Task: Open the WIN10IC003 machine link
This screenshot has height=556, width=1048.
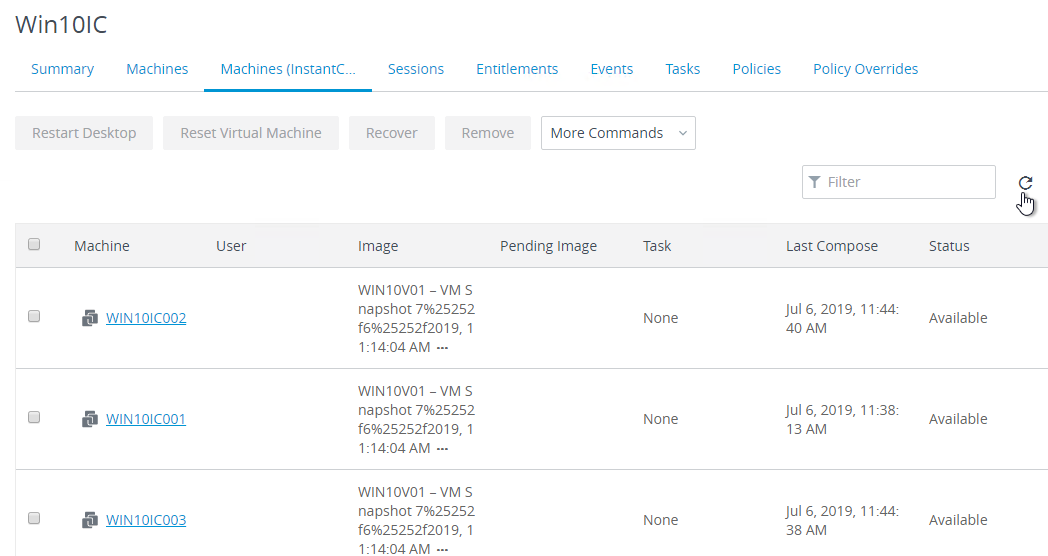Action: pyautogui.click(x=146, y=520)
